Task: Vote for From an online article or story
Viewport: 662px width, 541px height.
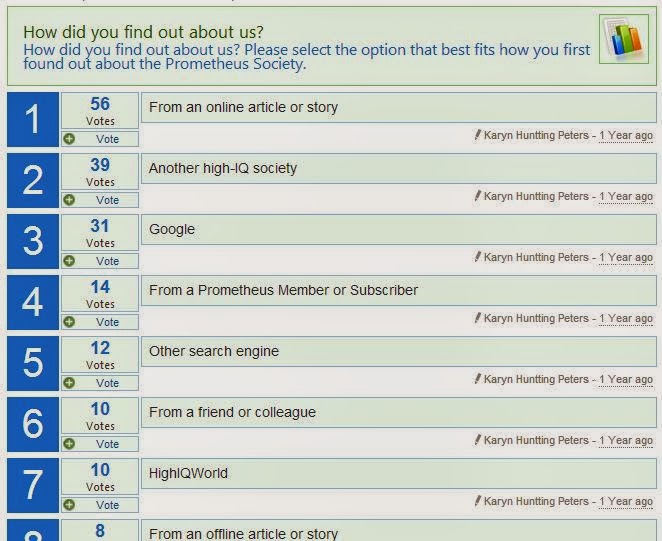Action: 100,139
